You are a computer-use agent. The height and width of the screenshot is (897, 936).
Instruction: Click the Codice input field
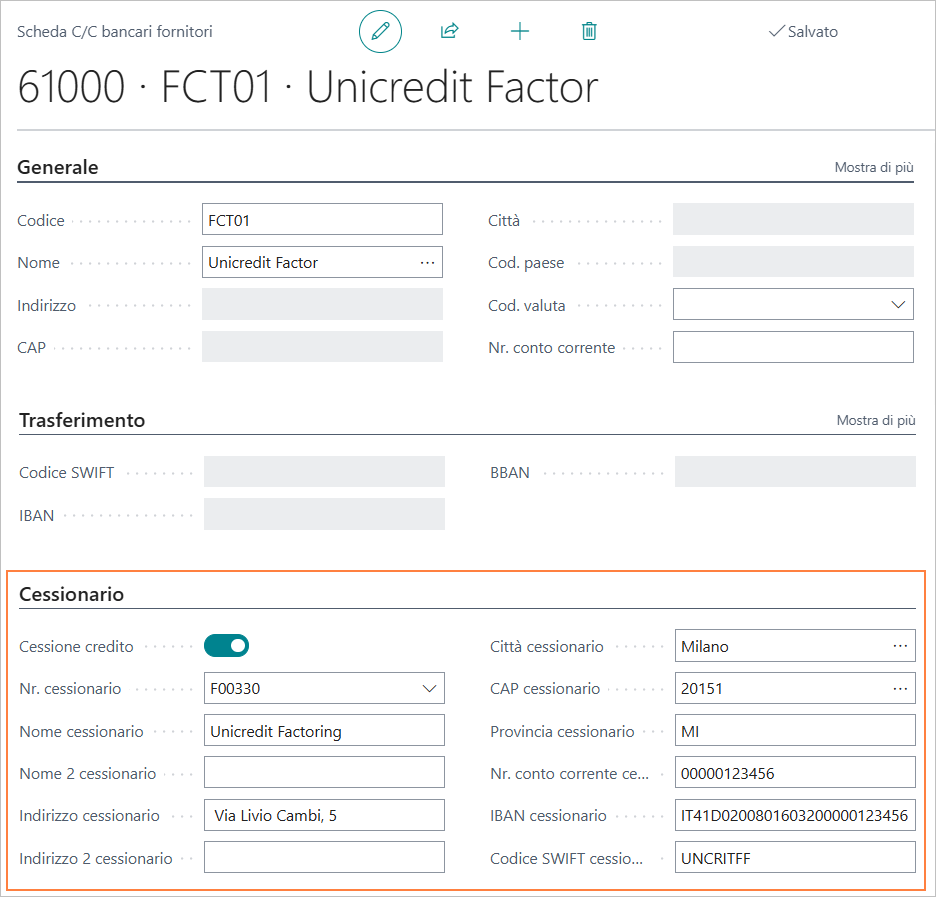tap(322, 220)
